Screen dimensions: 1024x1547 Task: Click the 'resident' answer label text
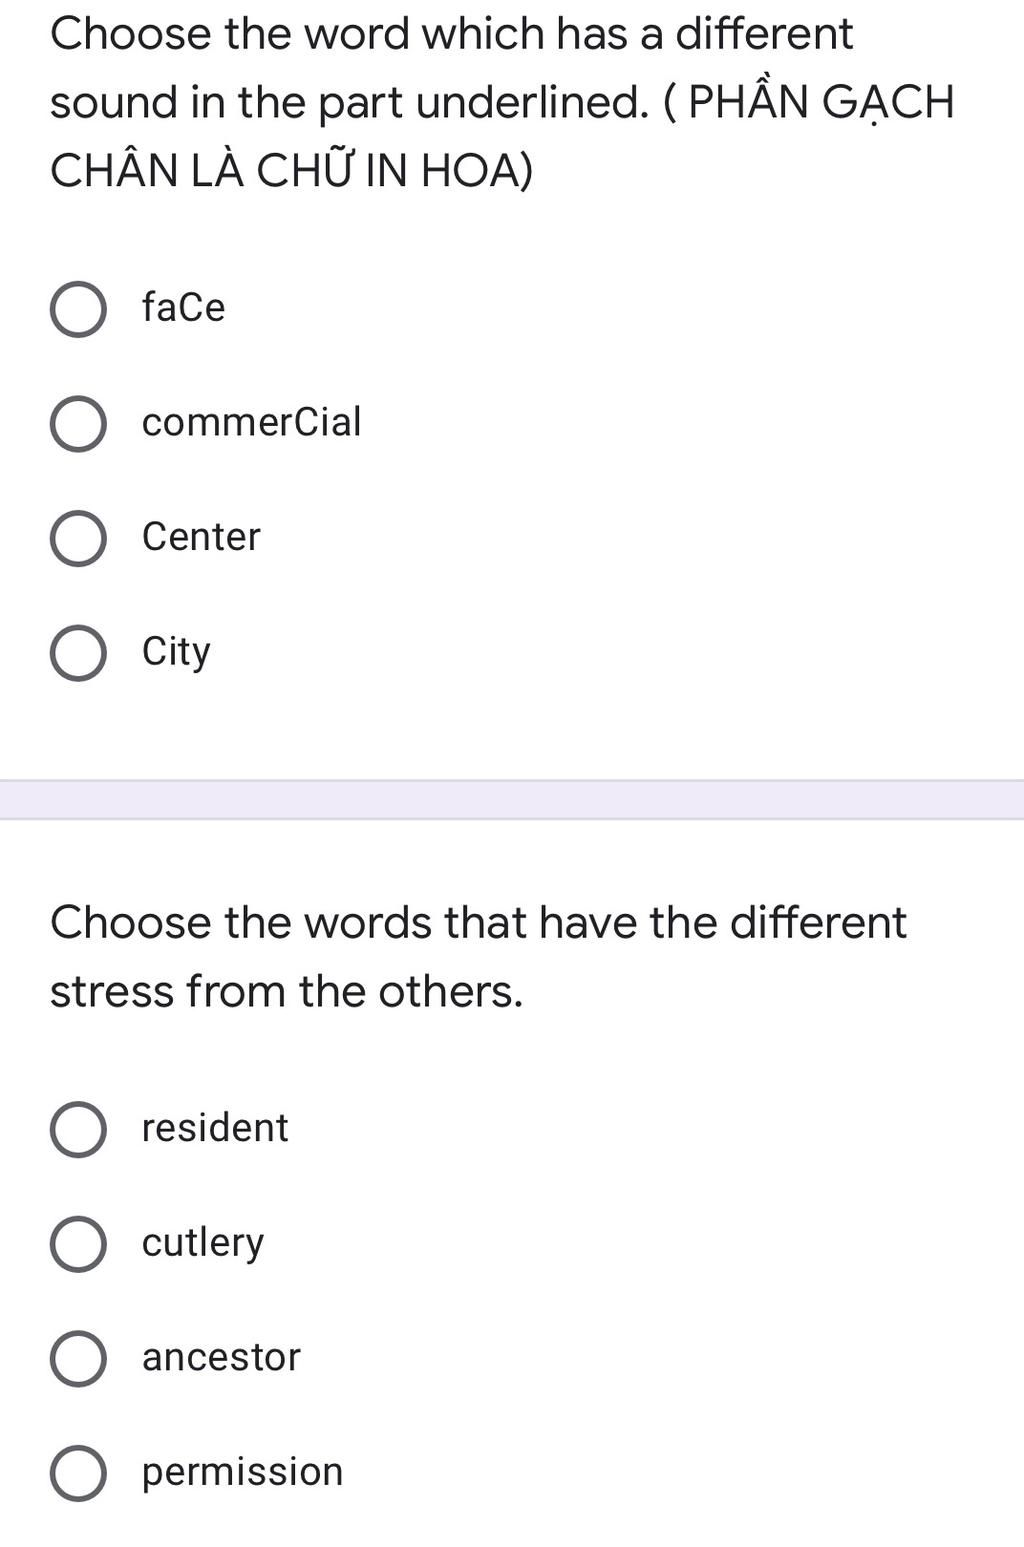coord(215,1128)
